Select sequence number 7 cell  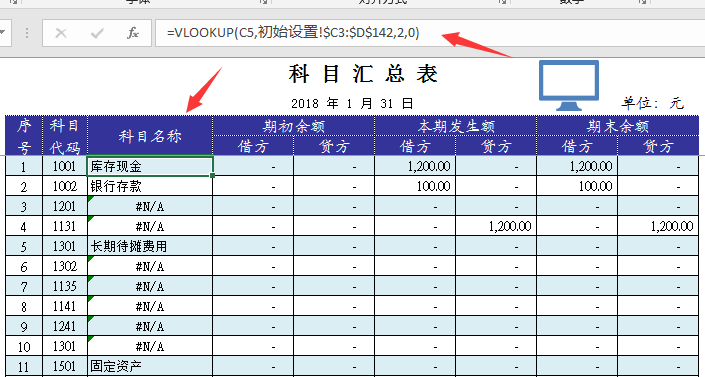pyautogui.click(x=24, y=286)
